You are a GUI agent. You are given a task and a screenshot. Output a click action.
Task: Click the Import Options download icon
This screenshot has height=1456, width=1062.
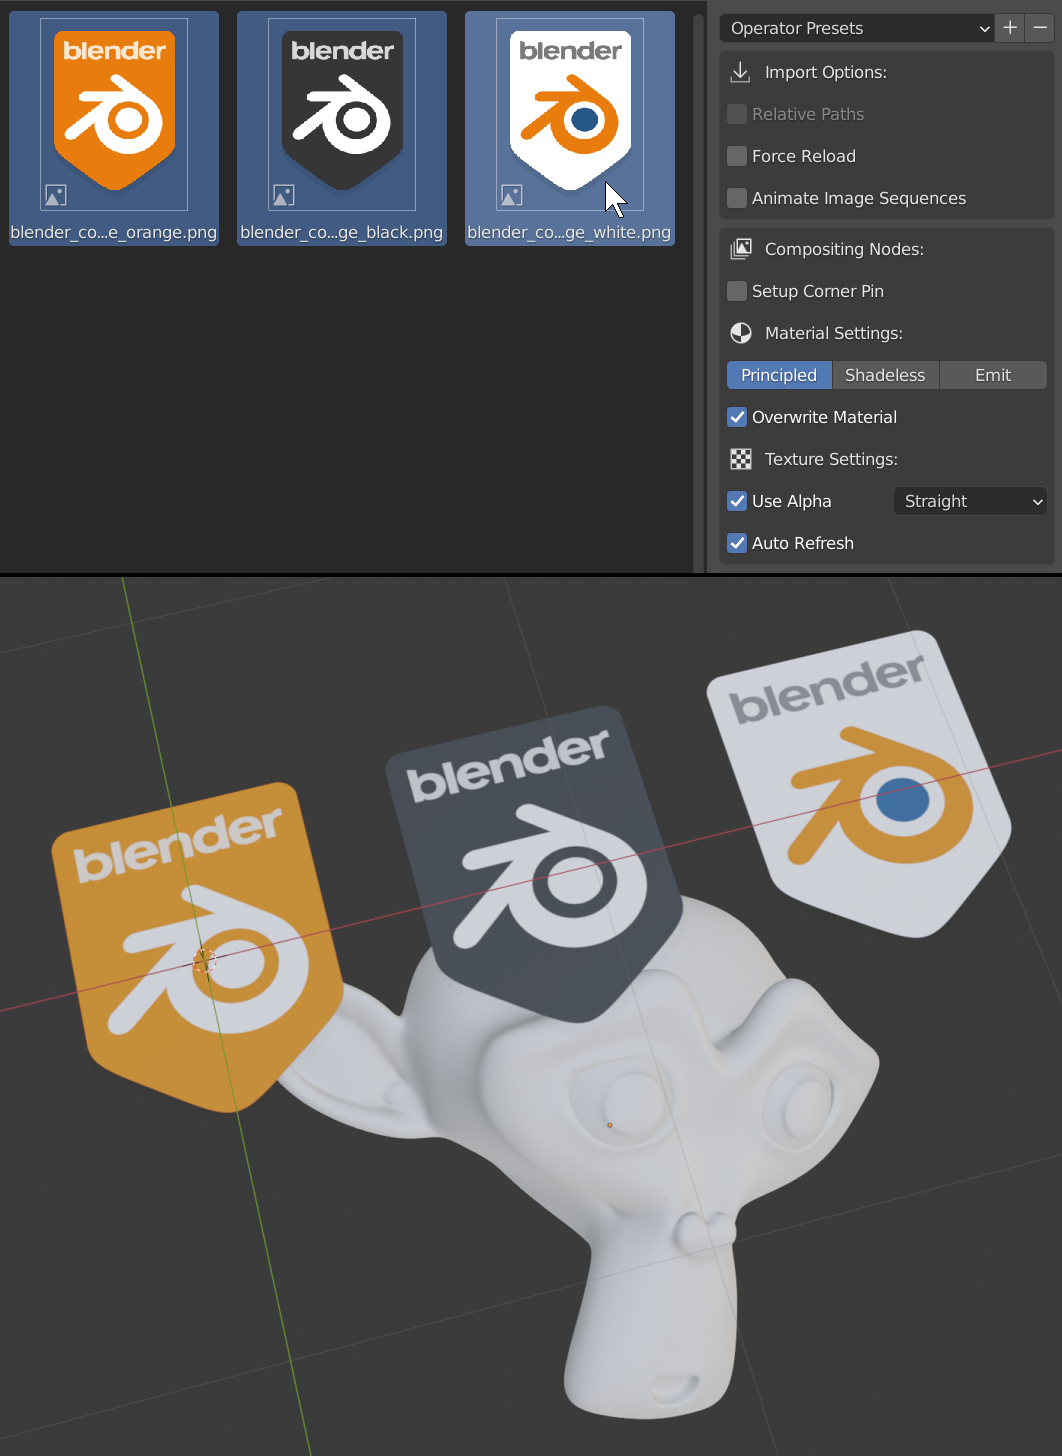[740, 72]
